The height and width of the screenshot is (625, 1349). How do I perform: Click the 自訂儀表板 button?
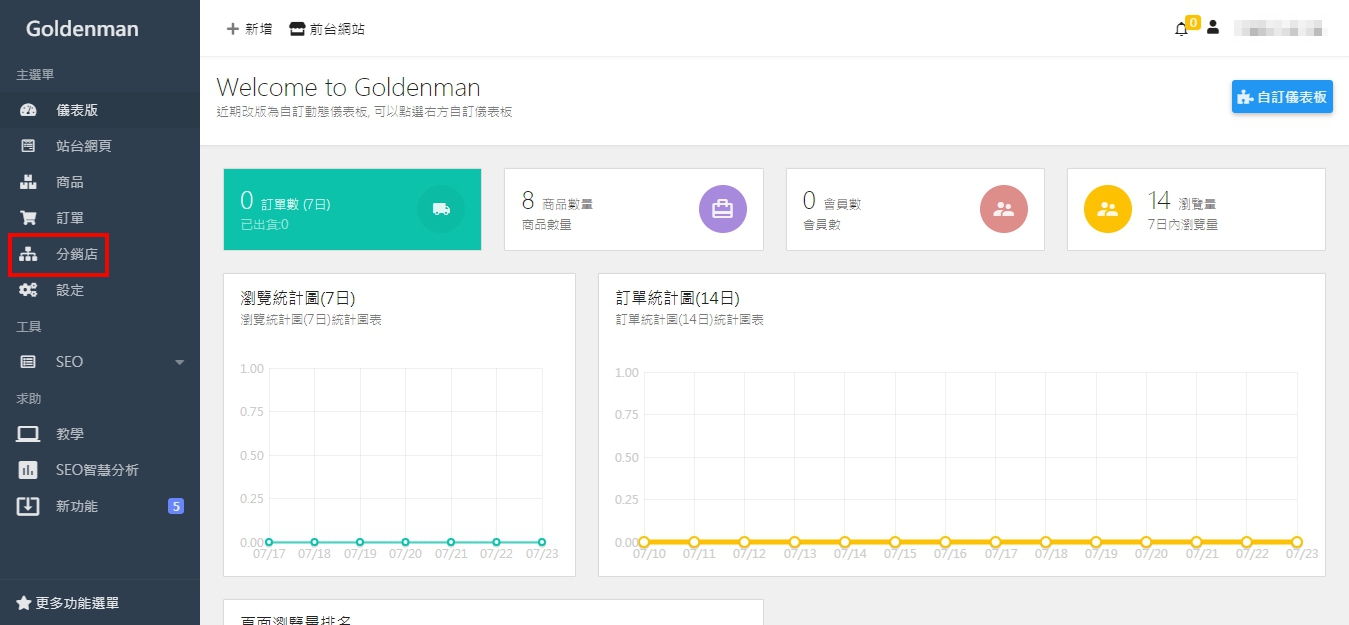pyautogui.click(x=1282, y=97)
